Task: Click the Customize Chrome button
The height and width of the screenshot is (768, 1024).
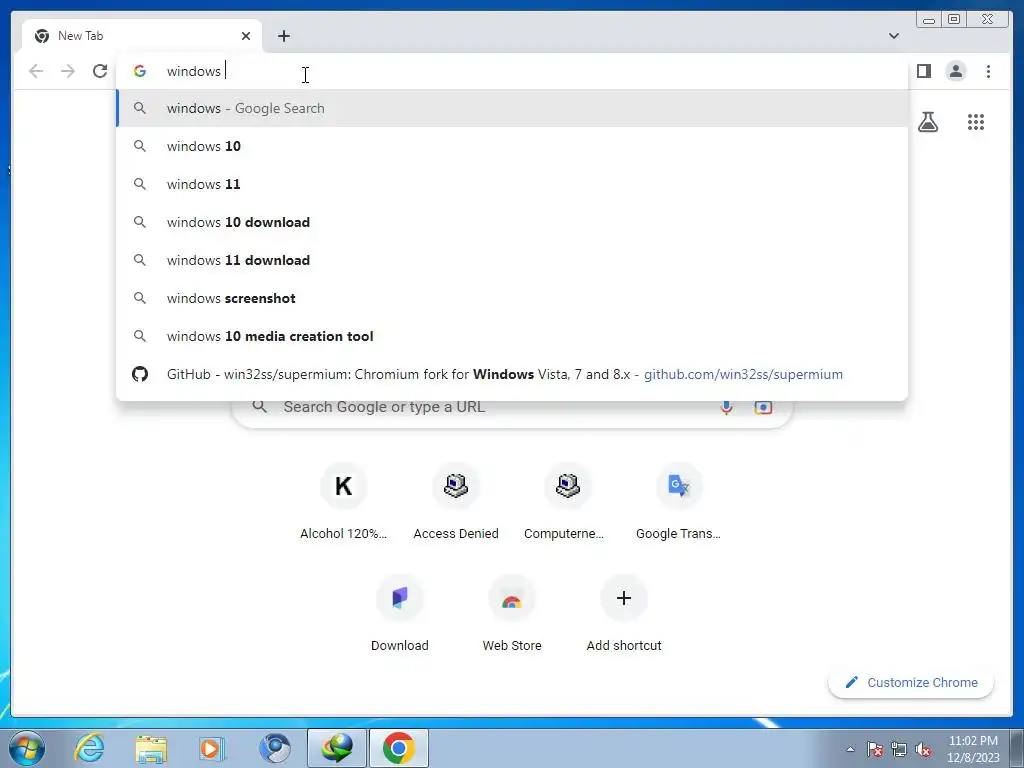Action: 911,682
